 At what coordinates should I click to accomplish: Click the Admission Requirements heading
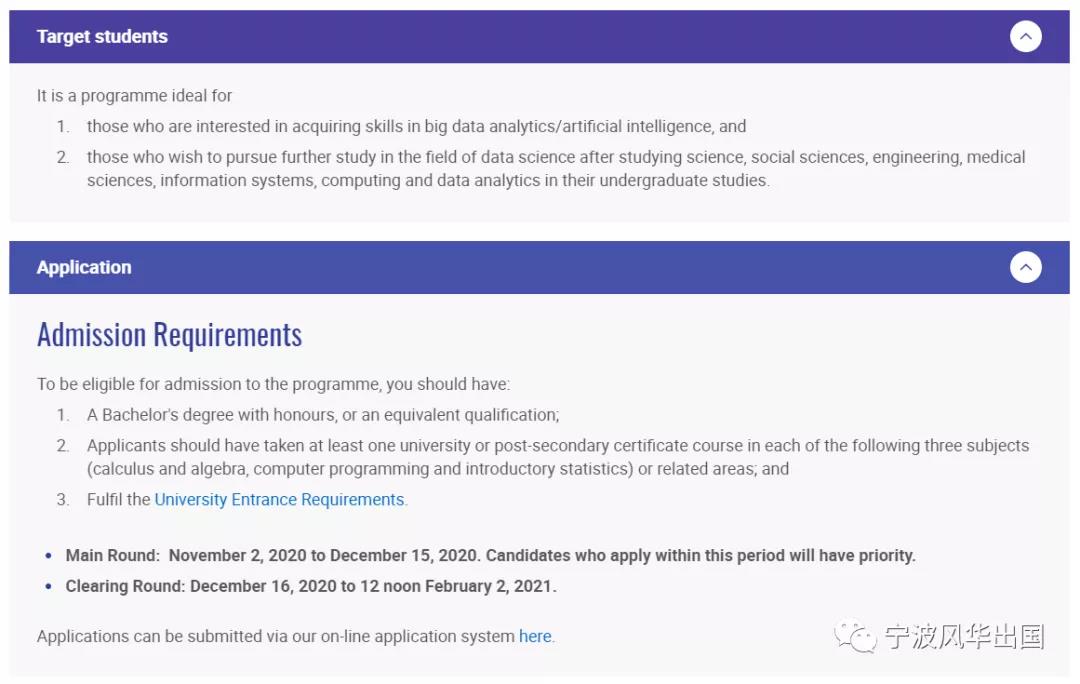coord(169,335)
